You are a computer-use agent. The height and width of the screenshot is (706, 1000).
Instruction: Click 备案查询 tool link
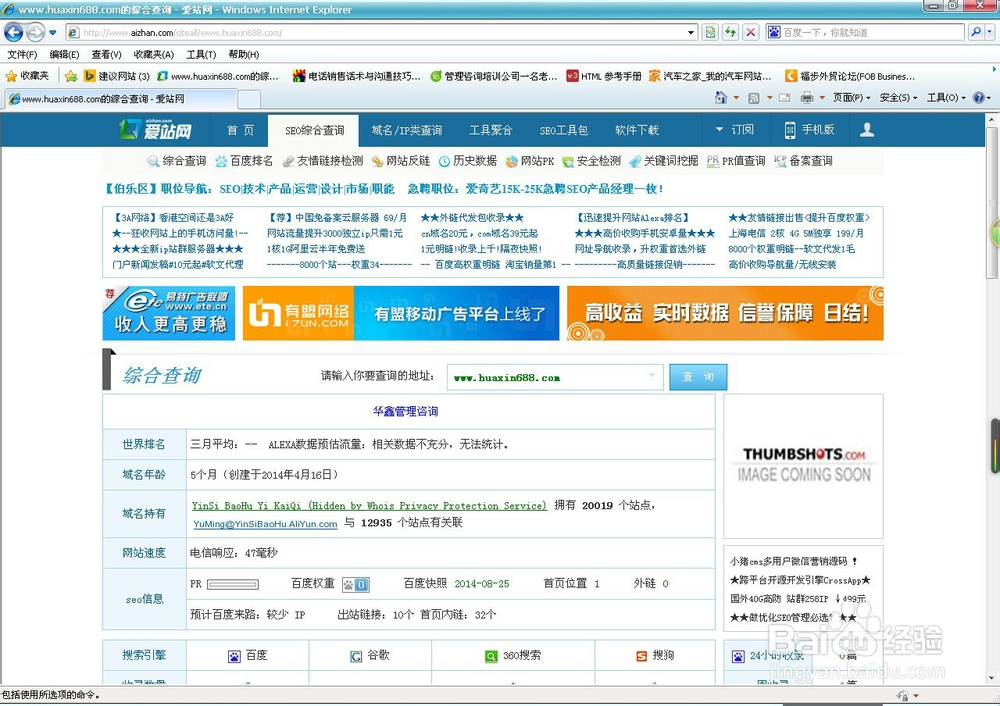click(804, 161)
